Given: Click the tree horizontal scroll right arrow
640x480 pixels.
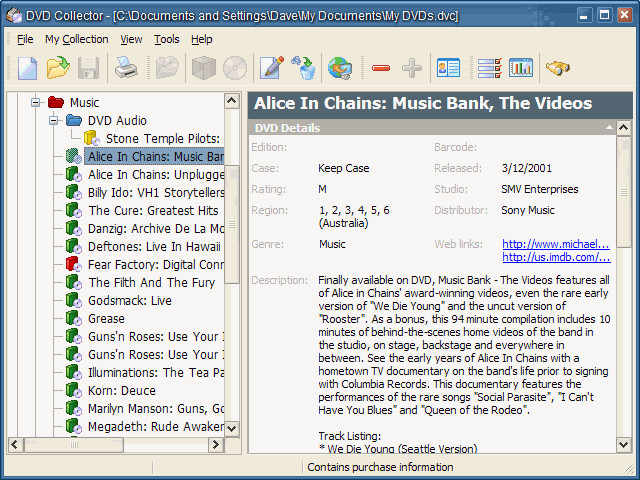Looking at the screenshot, I should click(216, 444).
